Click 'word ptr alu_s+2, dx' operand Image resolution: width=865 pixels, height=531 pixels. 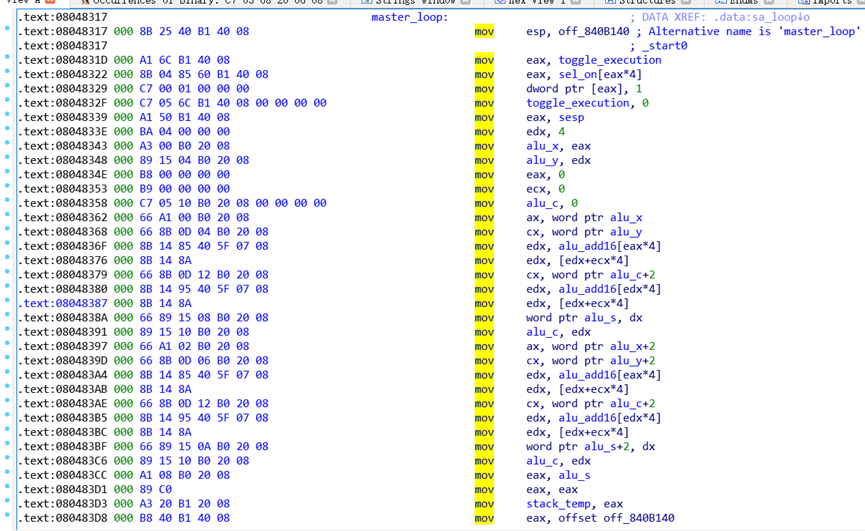pyautogui.click(x=590, y=447)
